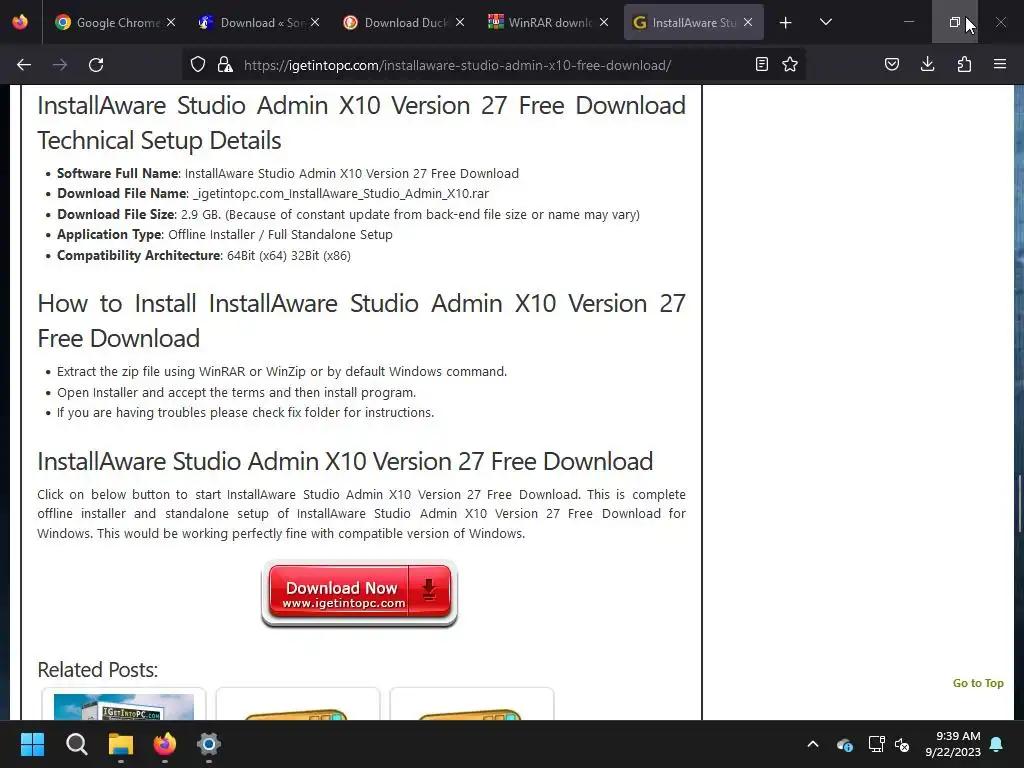This screenshot has width=1024, height=768.
Task: Open a new tab with plus button
Action: tap(786, 23)
